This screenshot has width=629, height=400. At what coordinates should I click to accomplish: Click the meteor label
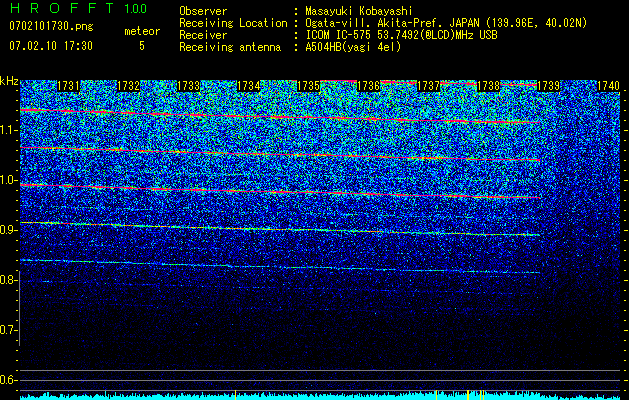pos(142,31)
